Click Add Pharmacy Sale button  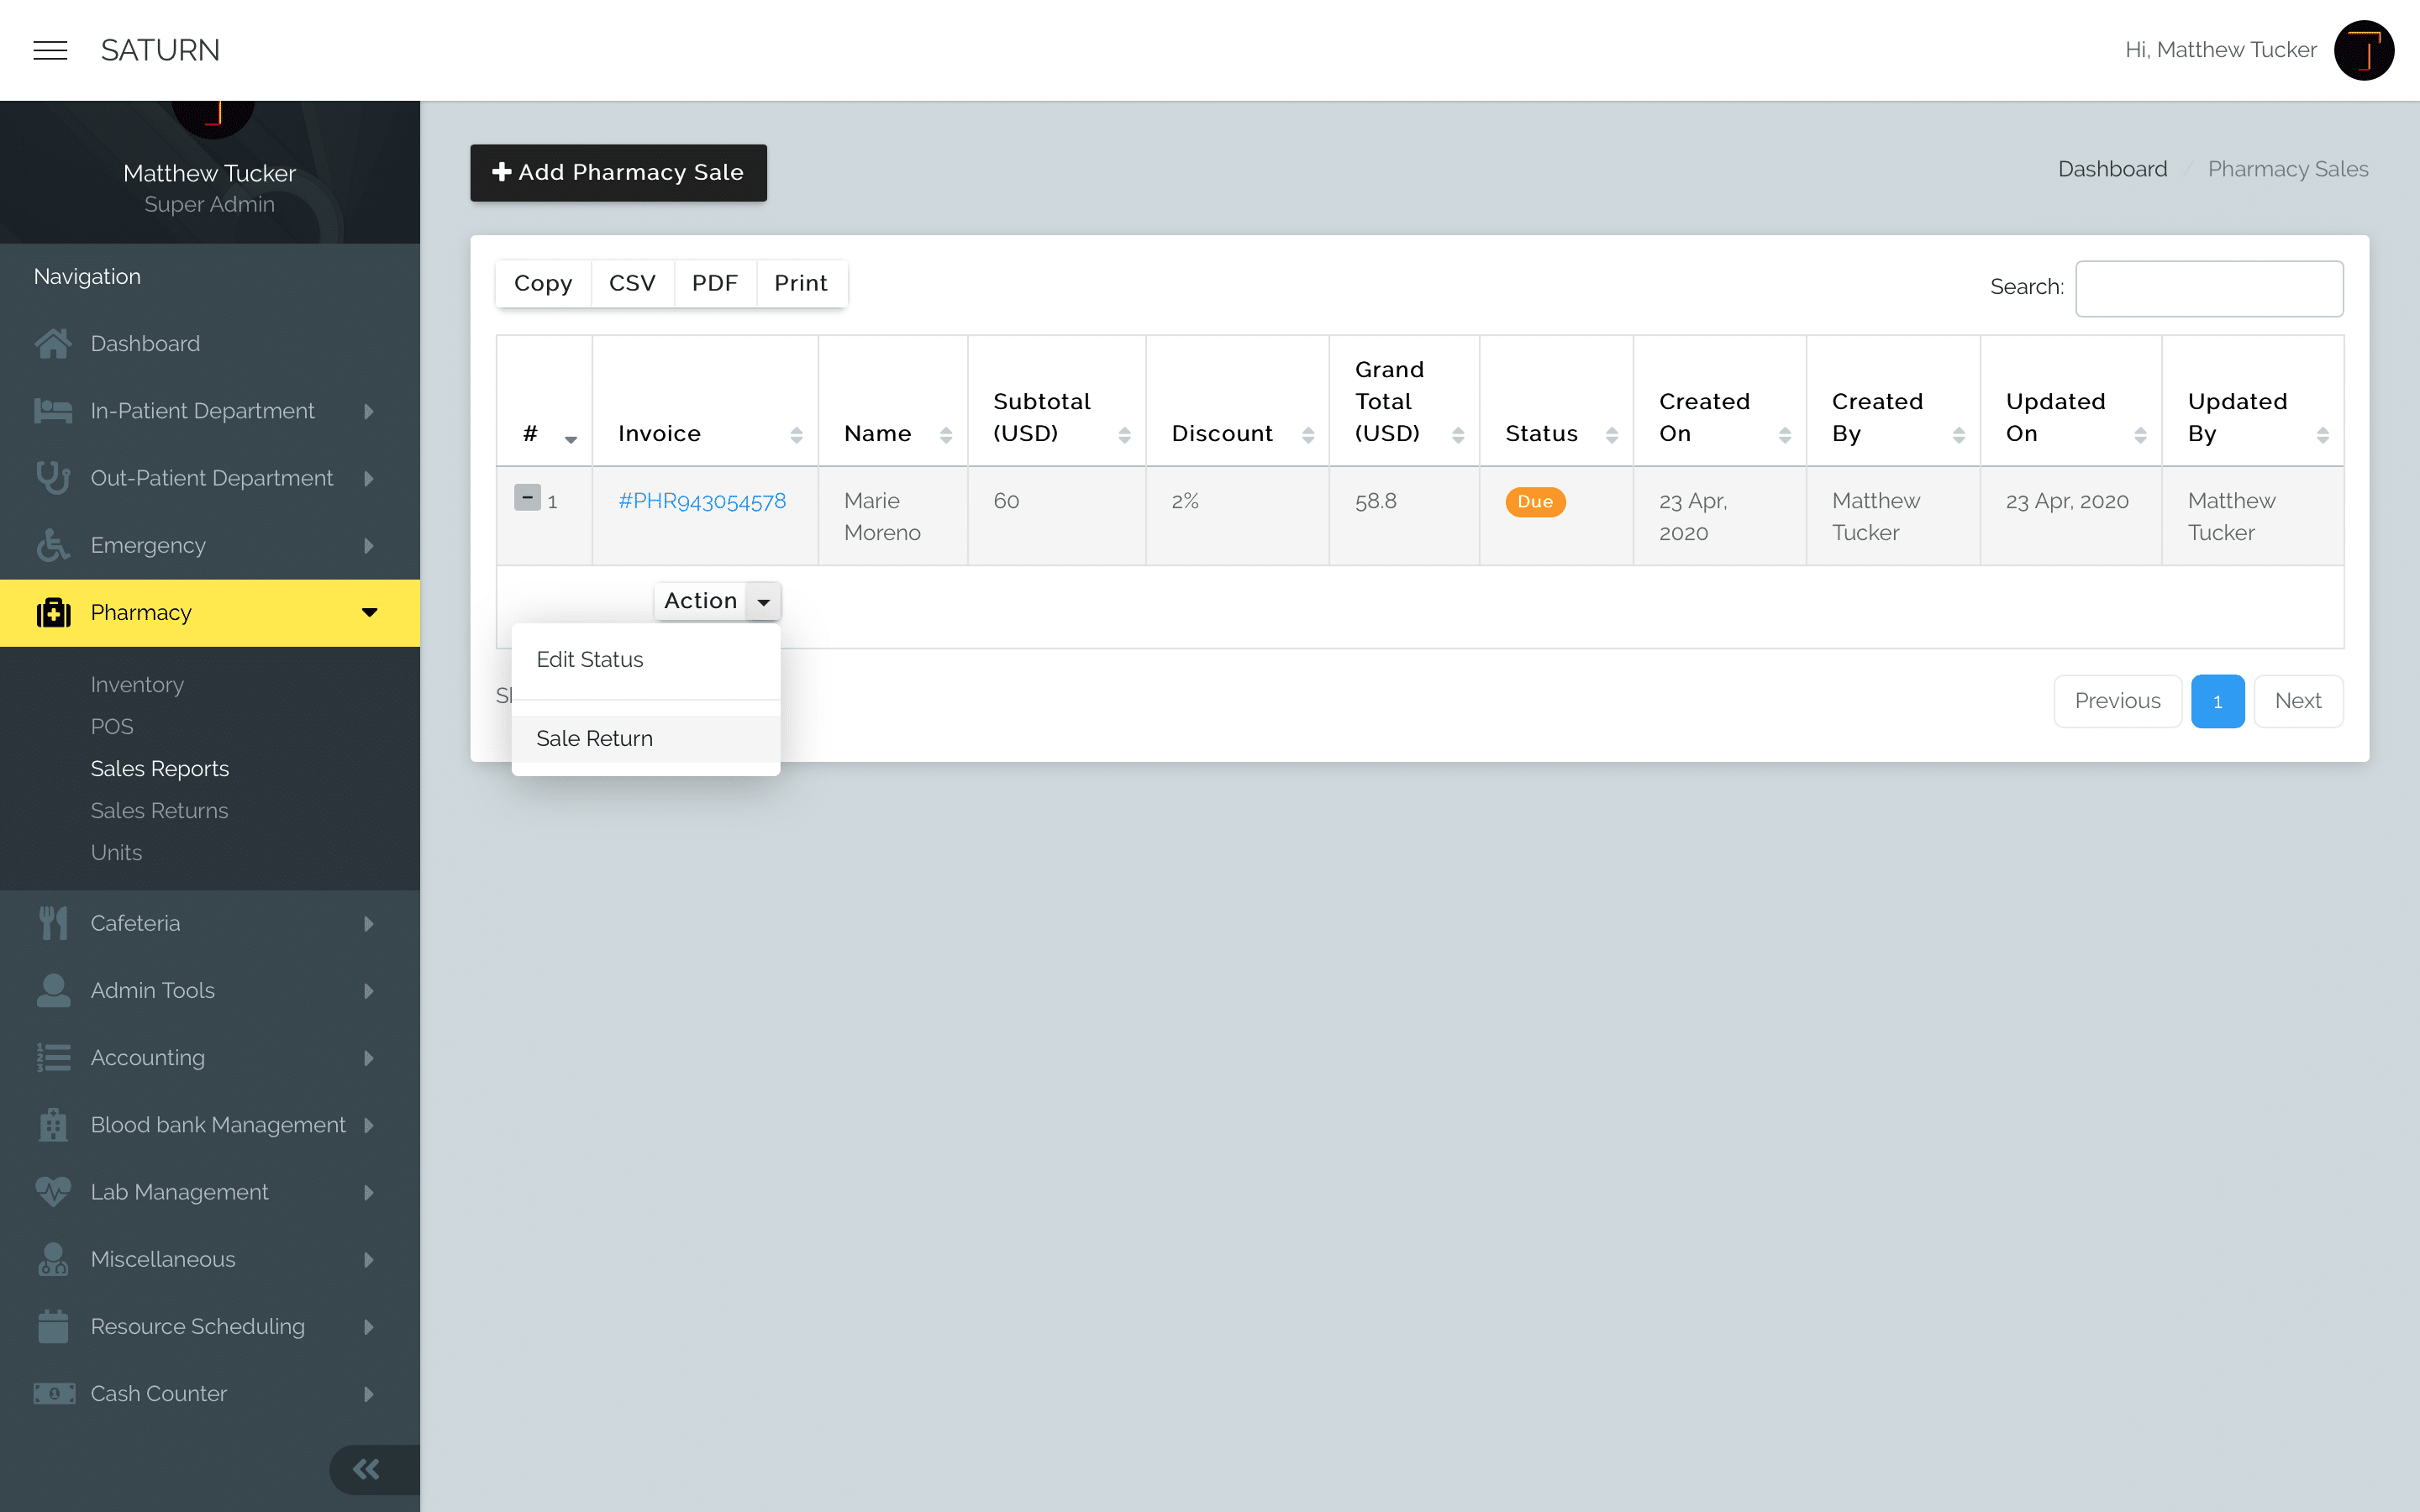tap(618, 172)
